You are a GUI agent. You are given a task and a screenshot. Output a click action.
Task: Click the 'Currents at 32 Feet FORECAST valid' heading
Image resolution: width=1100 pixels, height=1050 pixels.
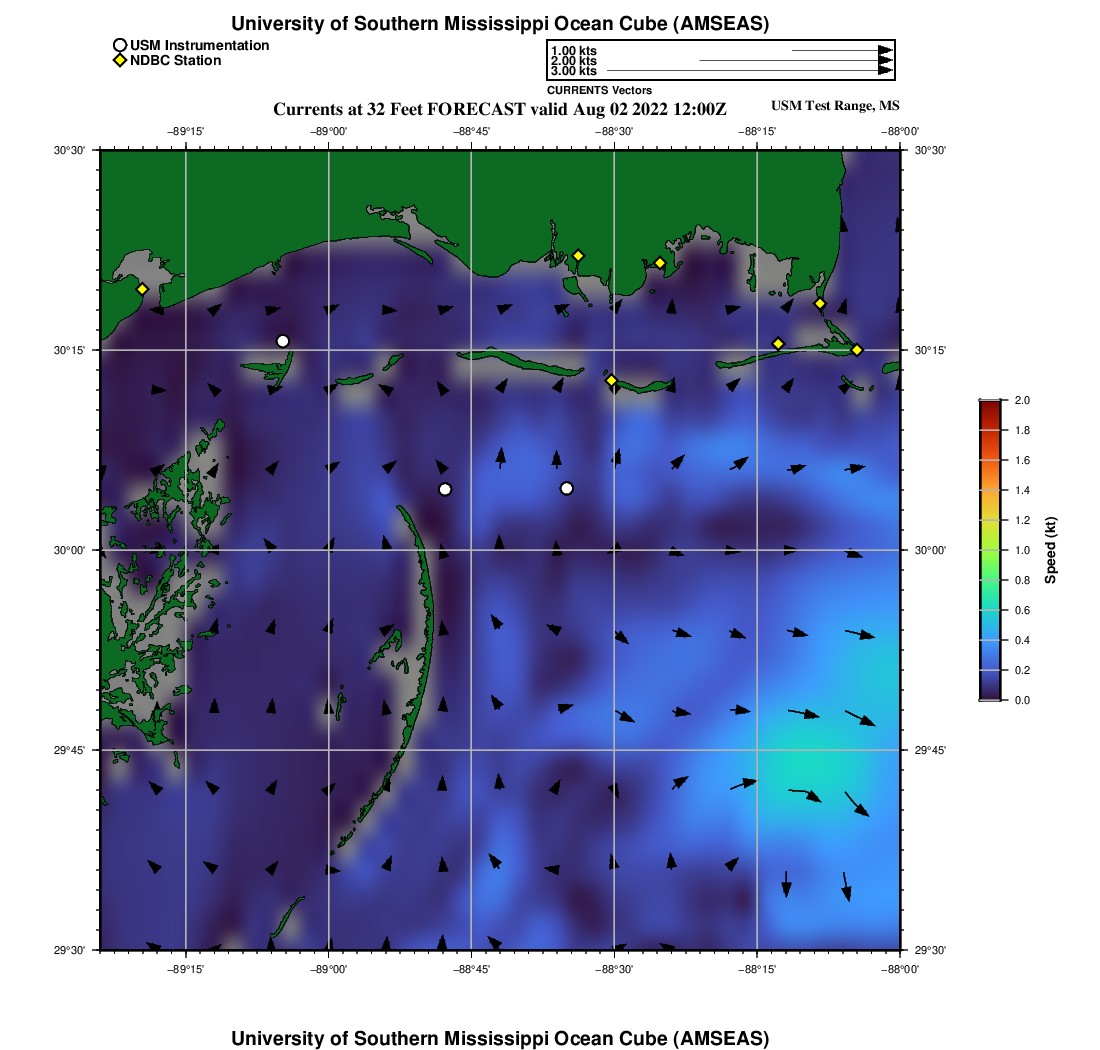(420, 109)
